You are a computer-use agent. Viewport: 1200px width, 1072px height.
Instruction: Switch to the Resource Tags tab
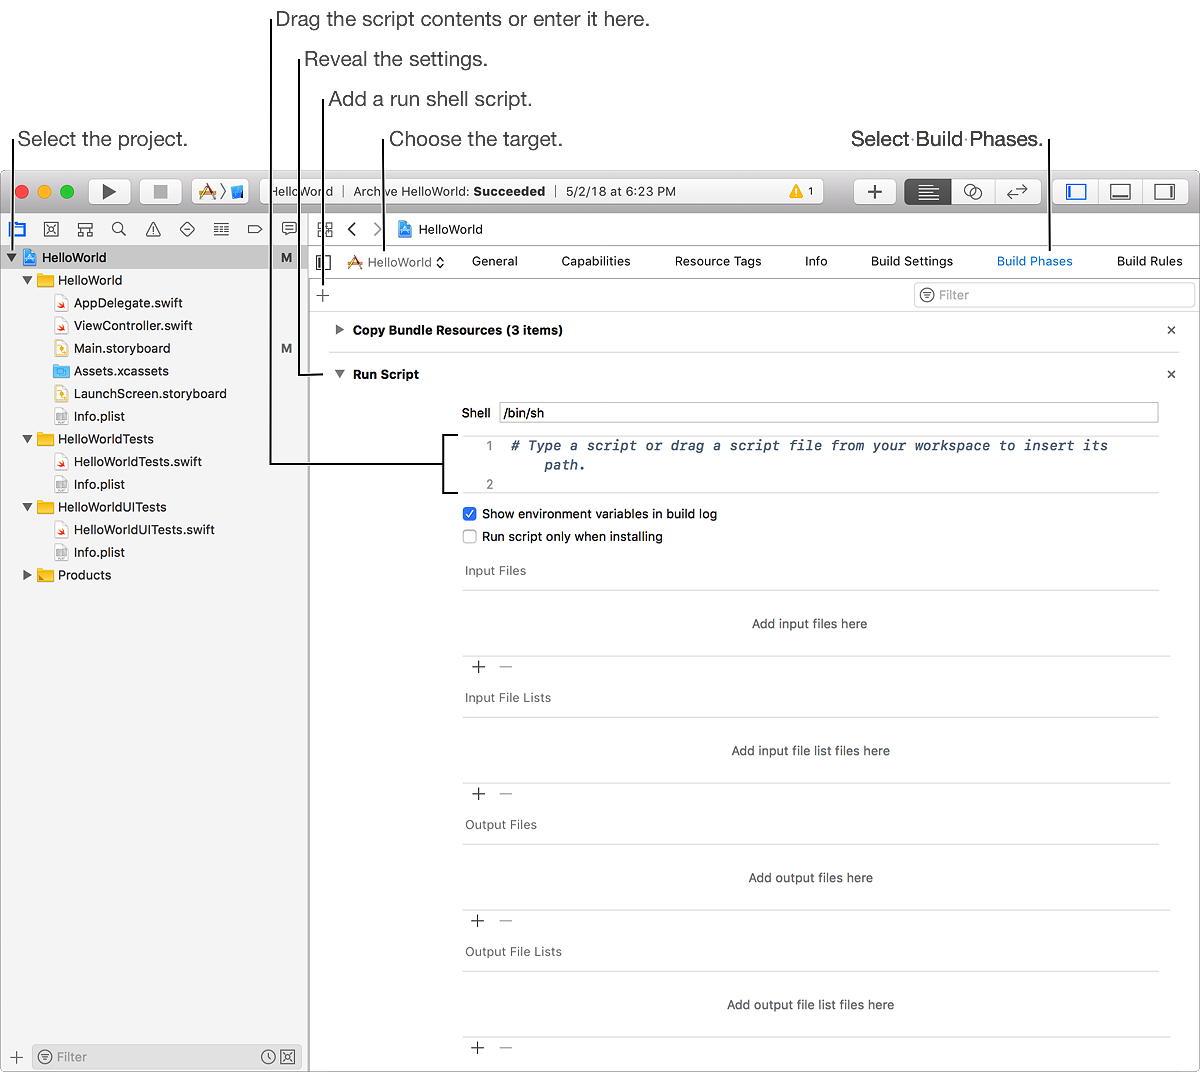click(x=718, y=261)
